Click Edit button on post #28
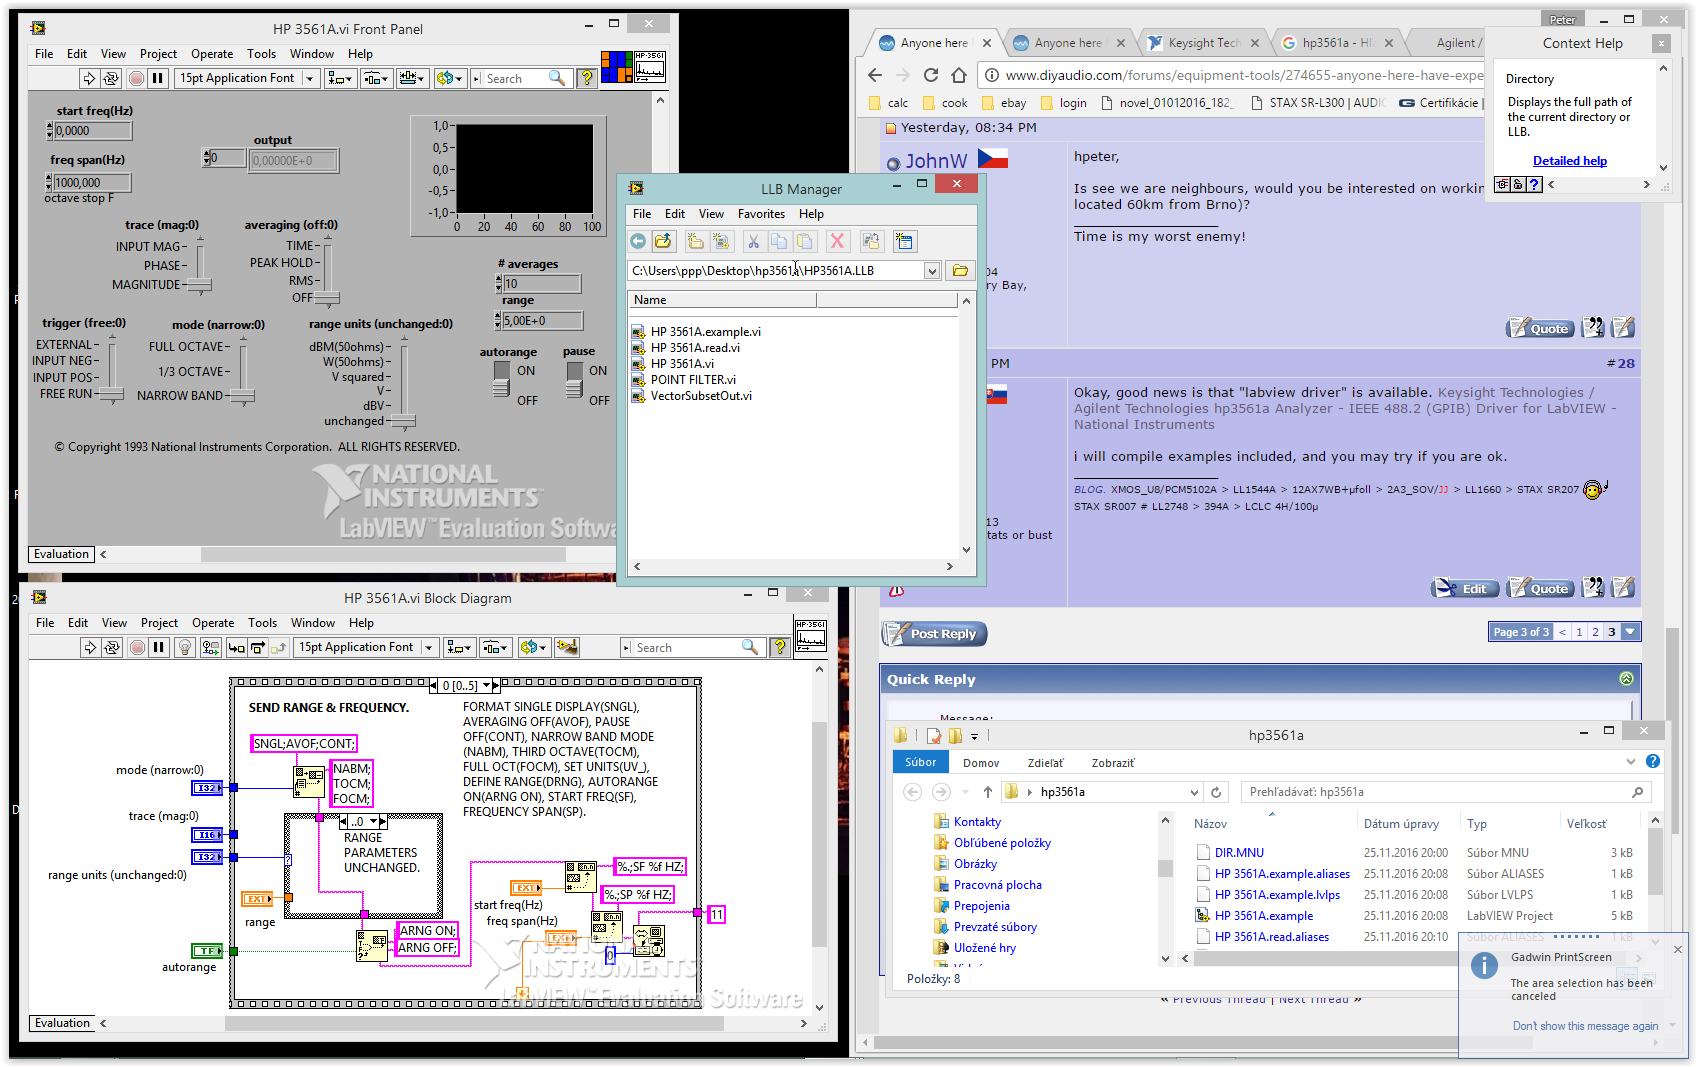Viewport: 1697px width, 1067px height. pos(1465,589)
